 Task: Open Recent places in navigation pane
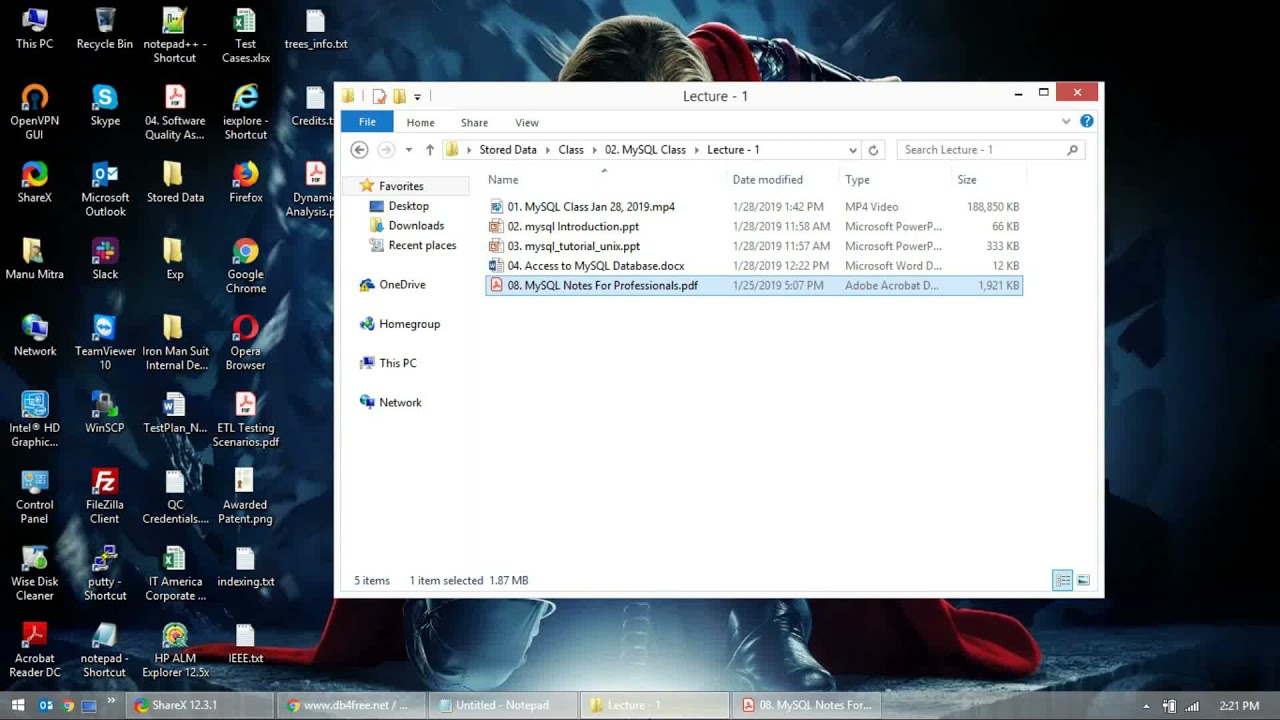pos(421,245)
